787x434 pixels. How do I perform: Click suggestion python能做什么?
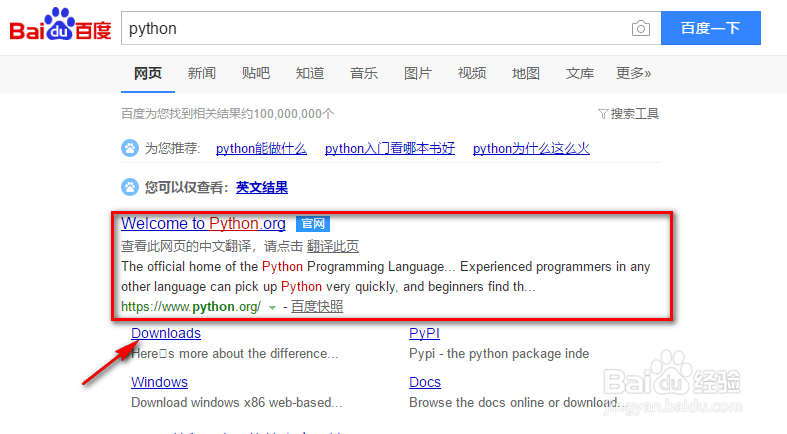(261, 149)
